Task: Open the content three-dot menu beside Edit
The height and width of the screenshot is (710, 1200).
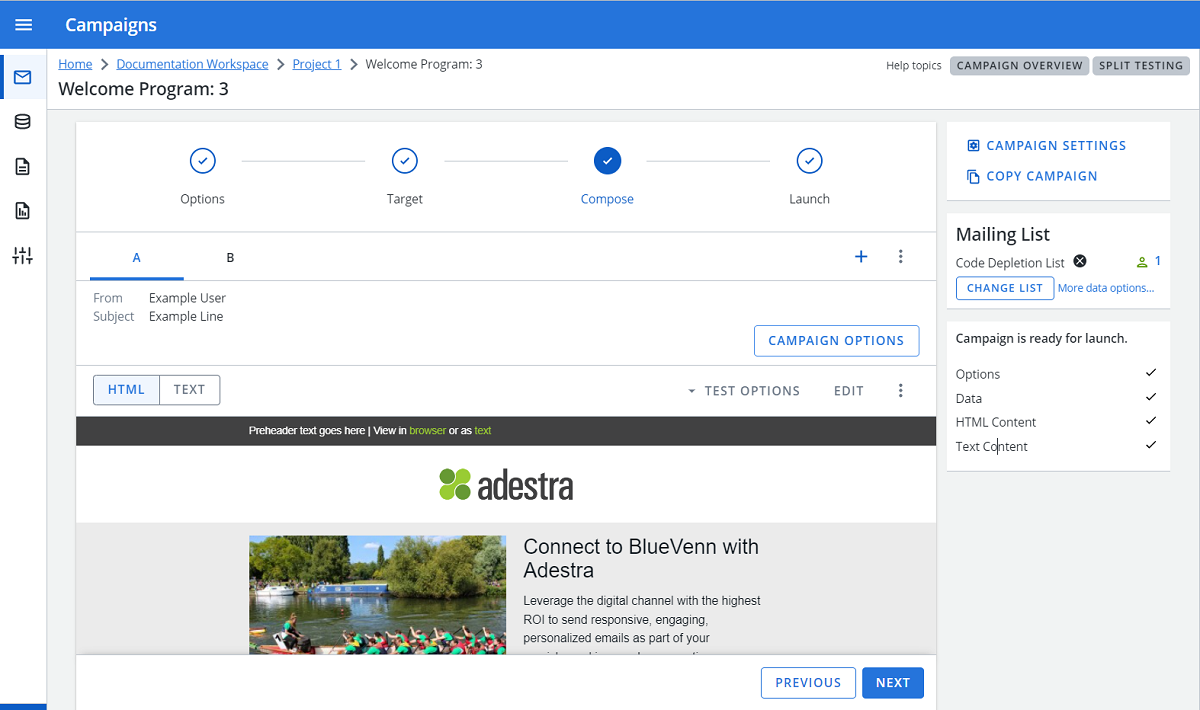Action: click(x=901, y=390)
